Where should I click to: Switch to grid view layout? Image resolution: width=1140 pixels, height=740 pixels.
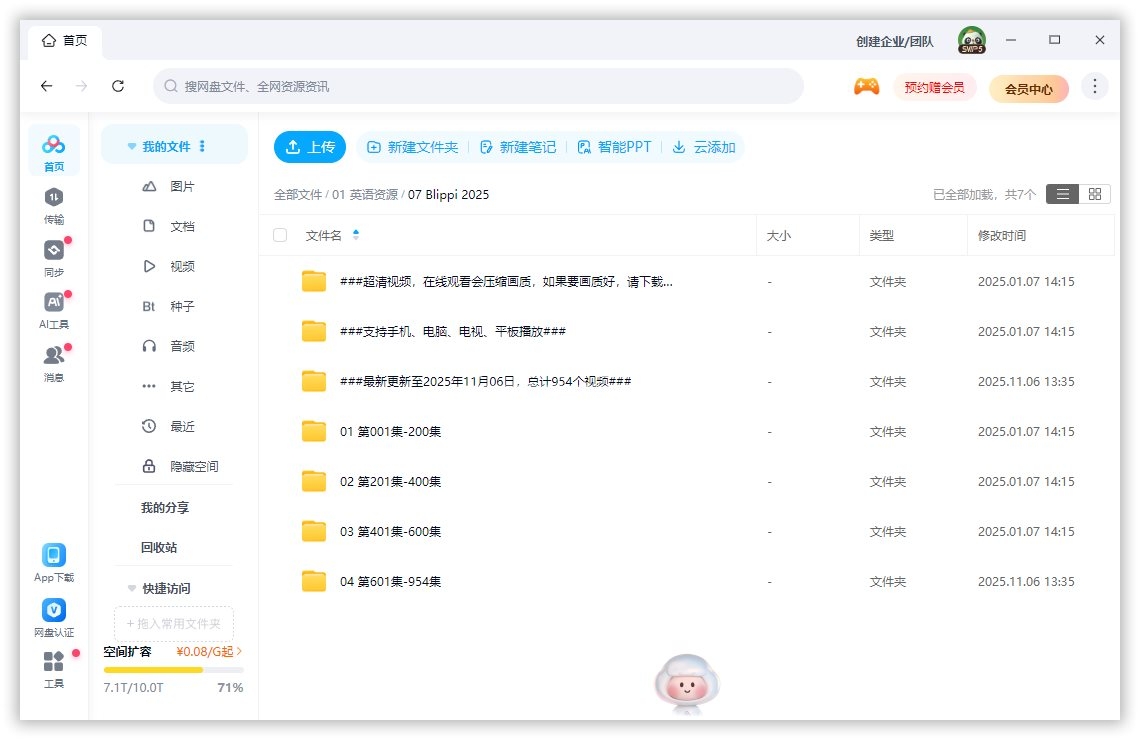(x=1094, y=194)
